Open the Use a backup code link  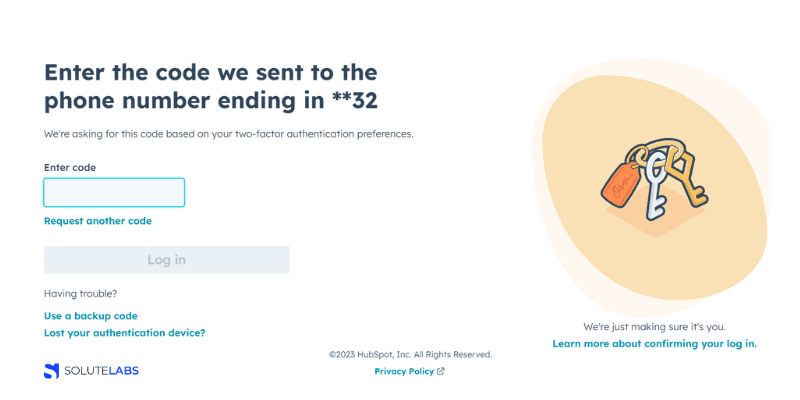click(x=91, y=316)
